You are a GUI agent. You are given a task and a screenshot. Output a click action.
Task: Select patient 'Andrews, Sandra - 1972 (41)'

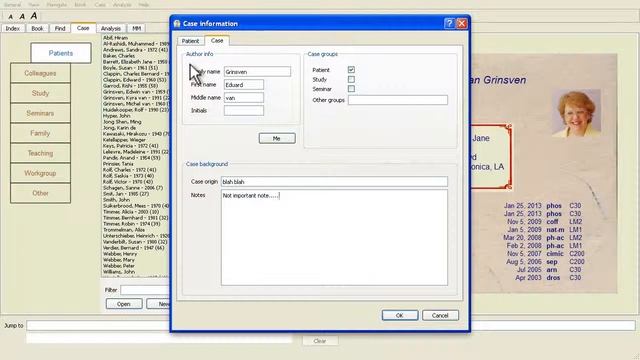[x=136, y=50]
